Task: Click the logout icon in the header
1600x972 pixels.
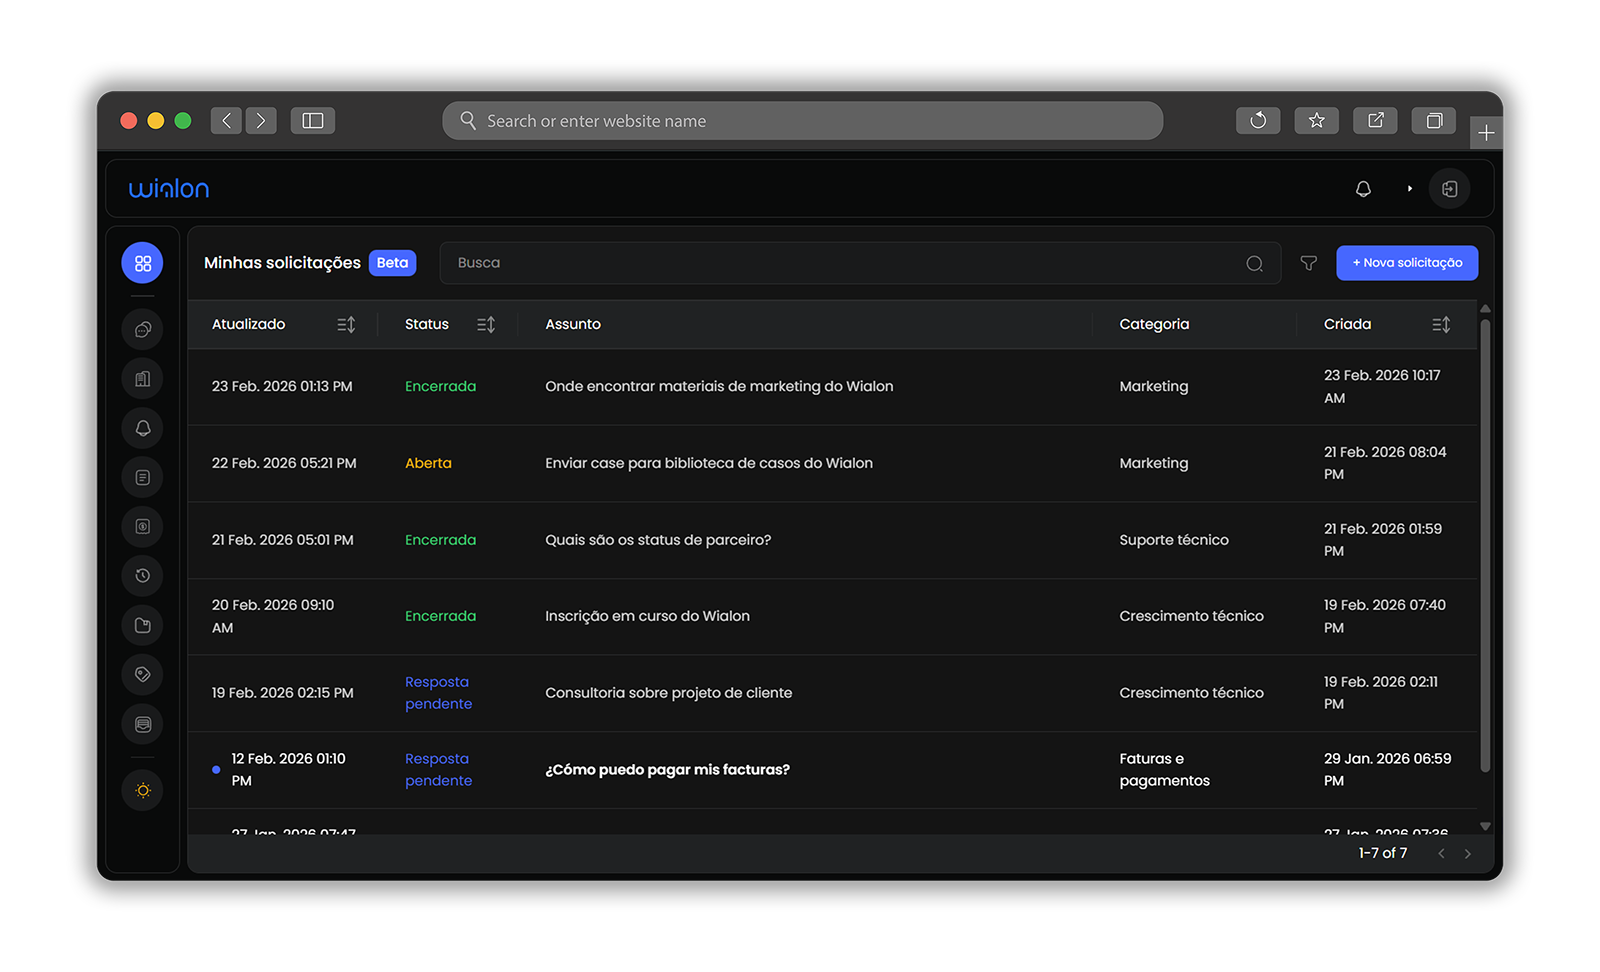Action: coord(1450,188)
